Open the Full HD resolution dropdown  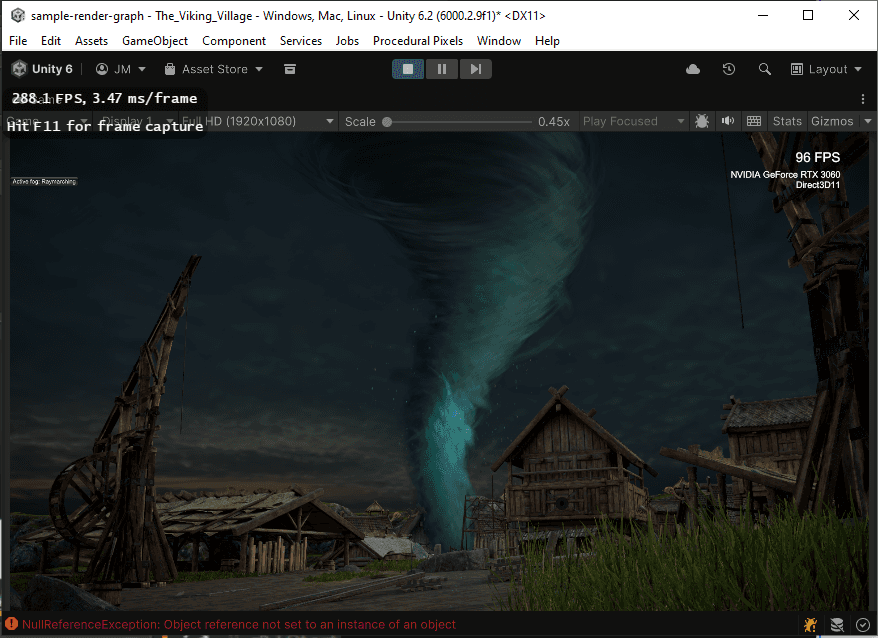click(258, 121)
